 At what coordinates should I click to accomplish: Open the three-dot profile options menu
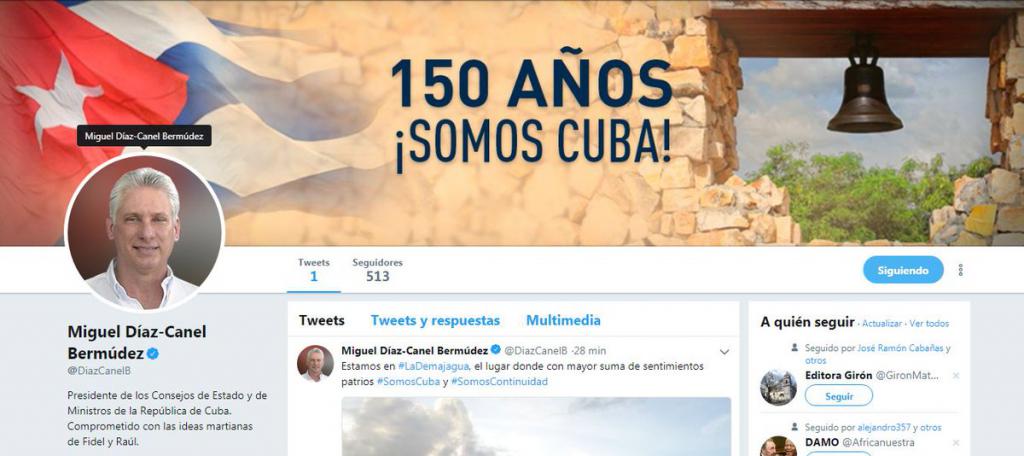coord(960,270)
